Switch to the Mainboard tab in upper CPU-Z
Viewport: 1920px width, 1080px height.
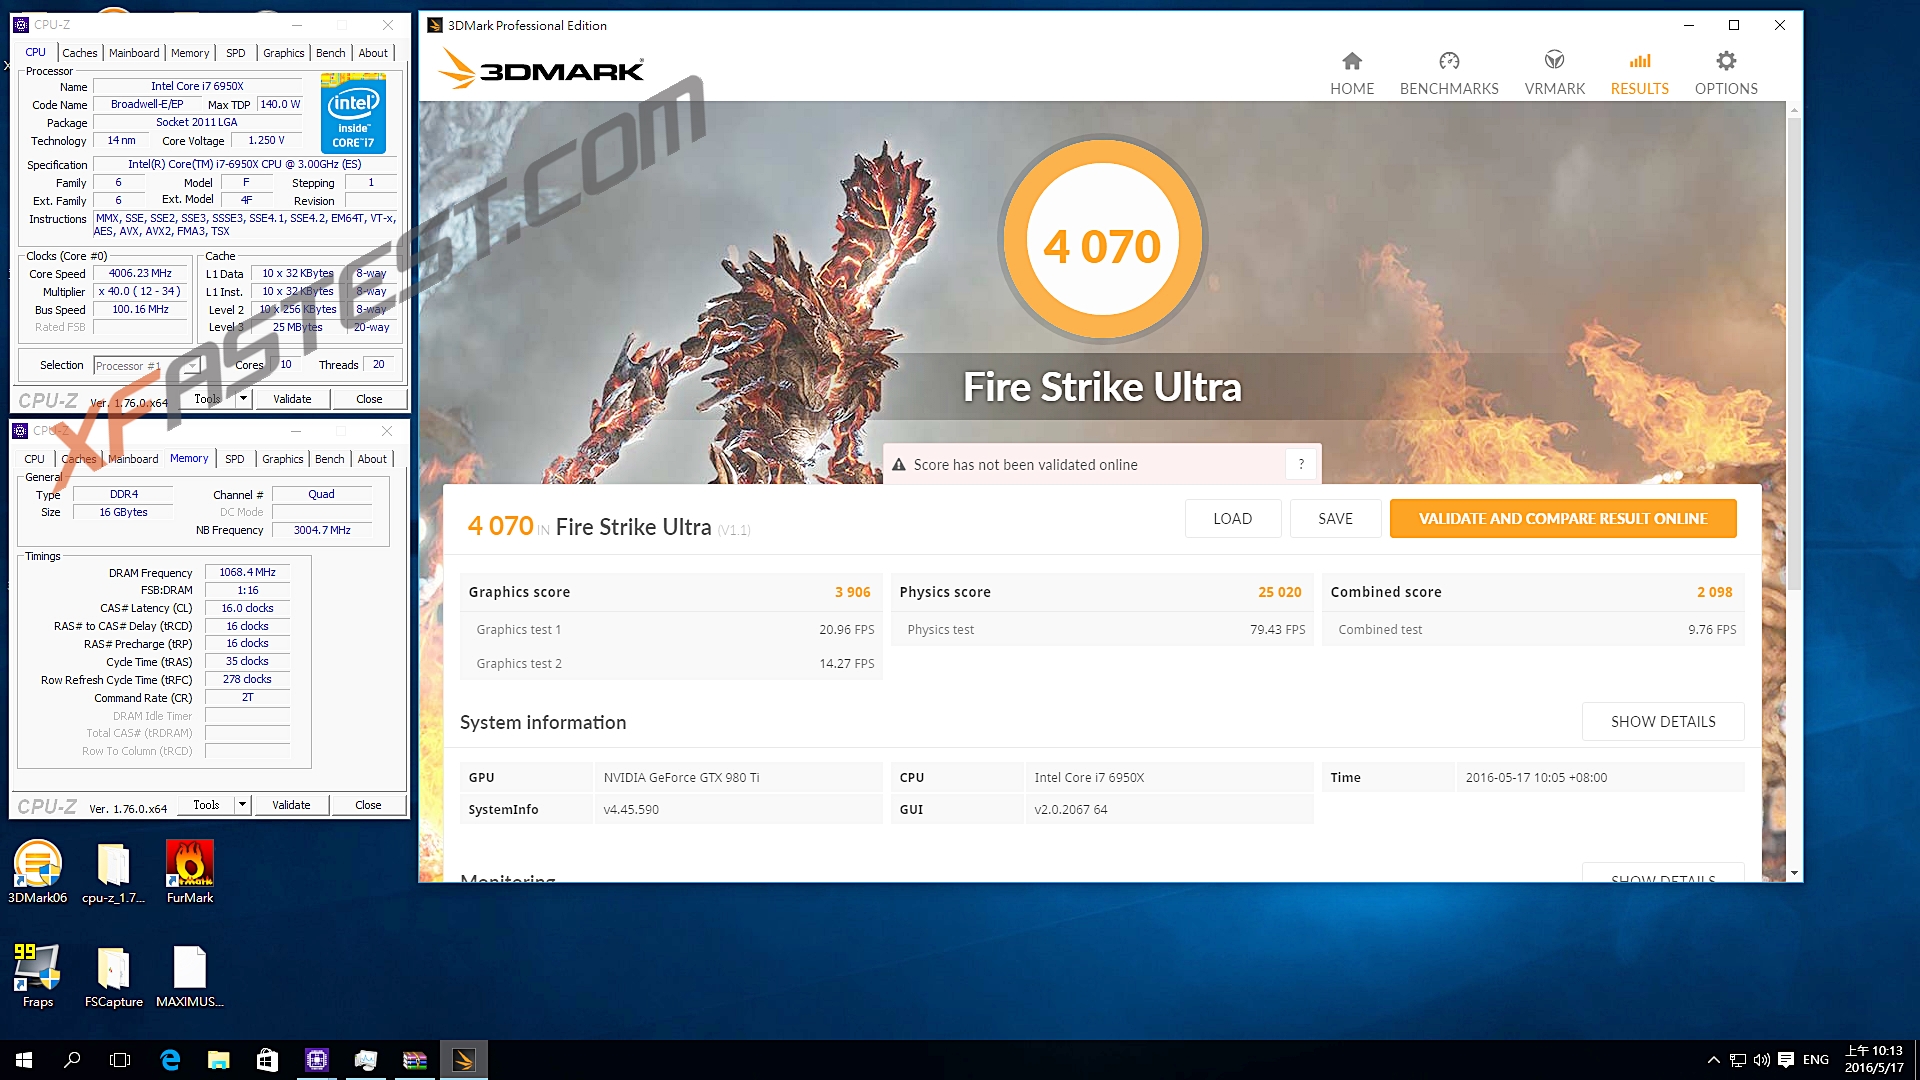tap(134, 53)
